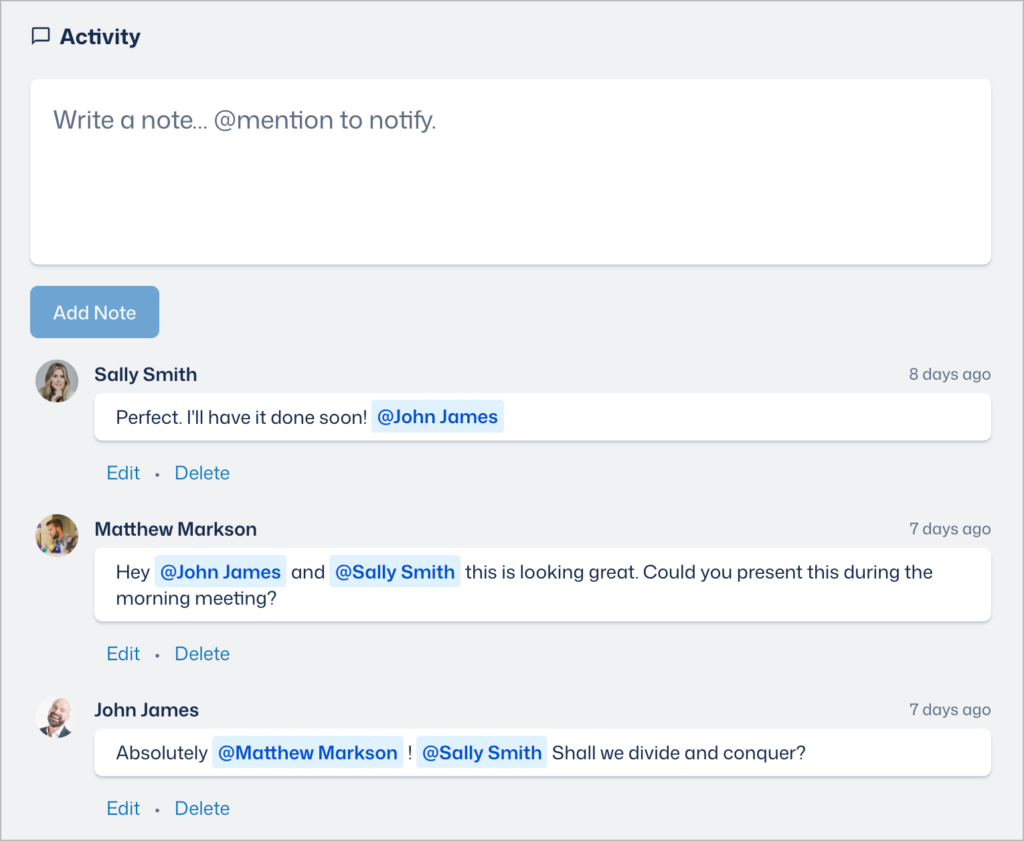Screen dimensions: 1024x841
Task: Click the @John James mention in Sally's note
Action: pyautogui.click(x=437, y=416)
